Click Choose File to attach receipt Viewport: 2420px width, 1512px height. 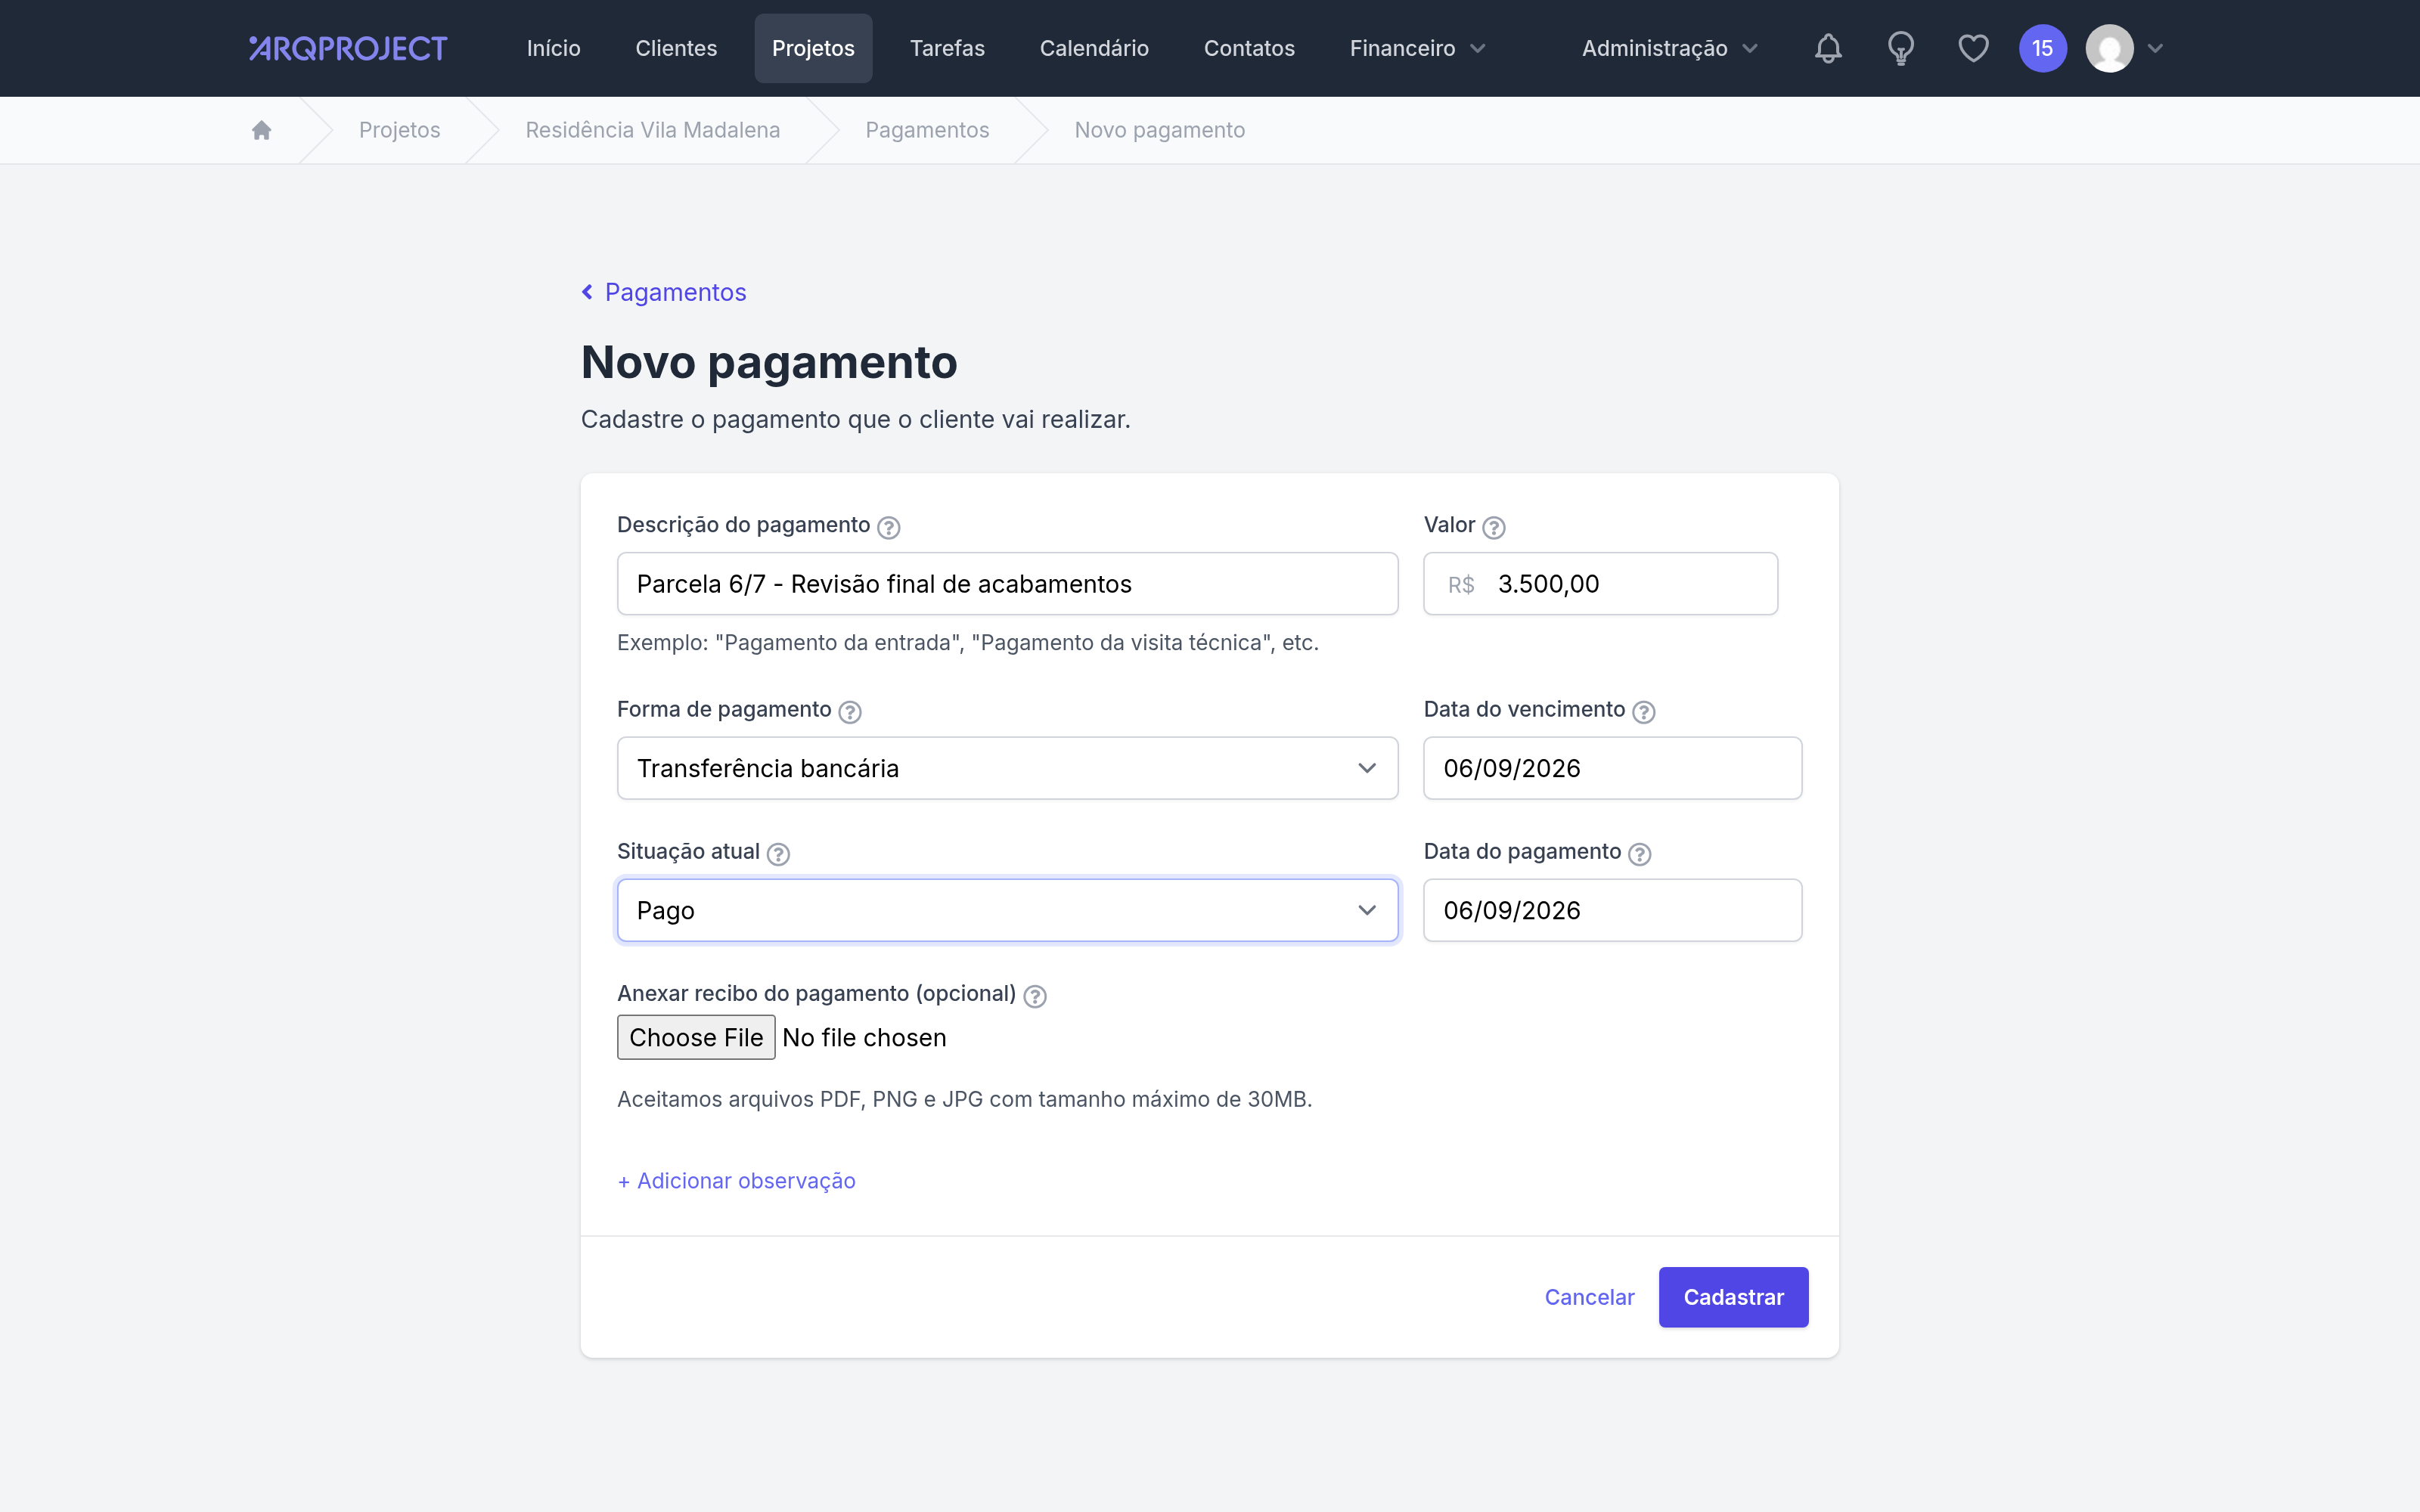tap(696, 1037)
